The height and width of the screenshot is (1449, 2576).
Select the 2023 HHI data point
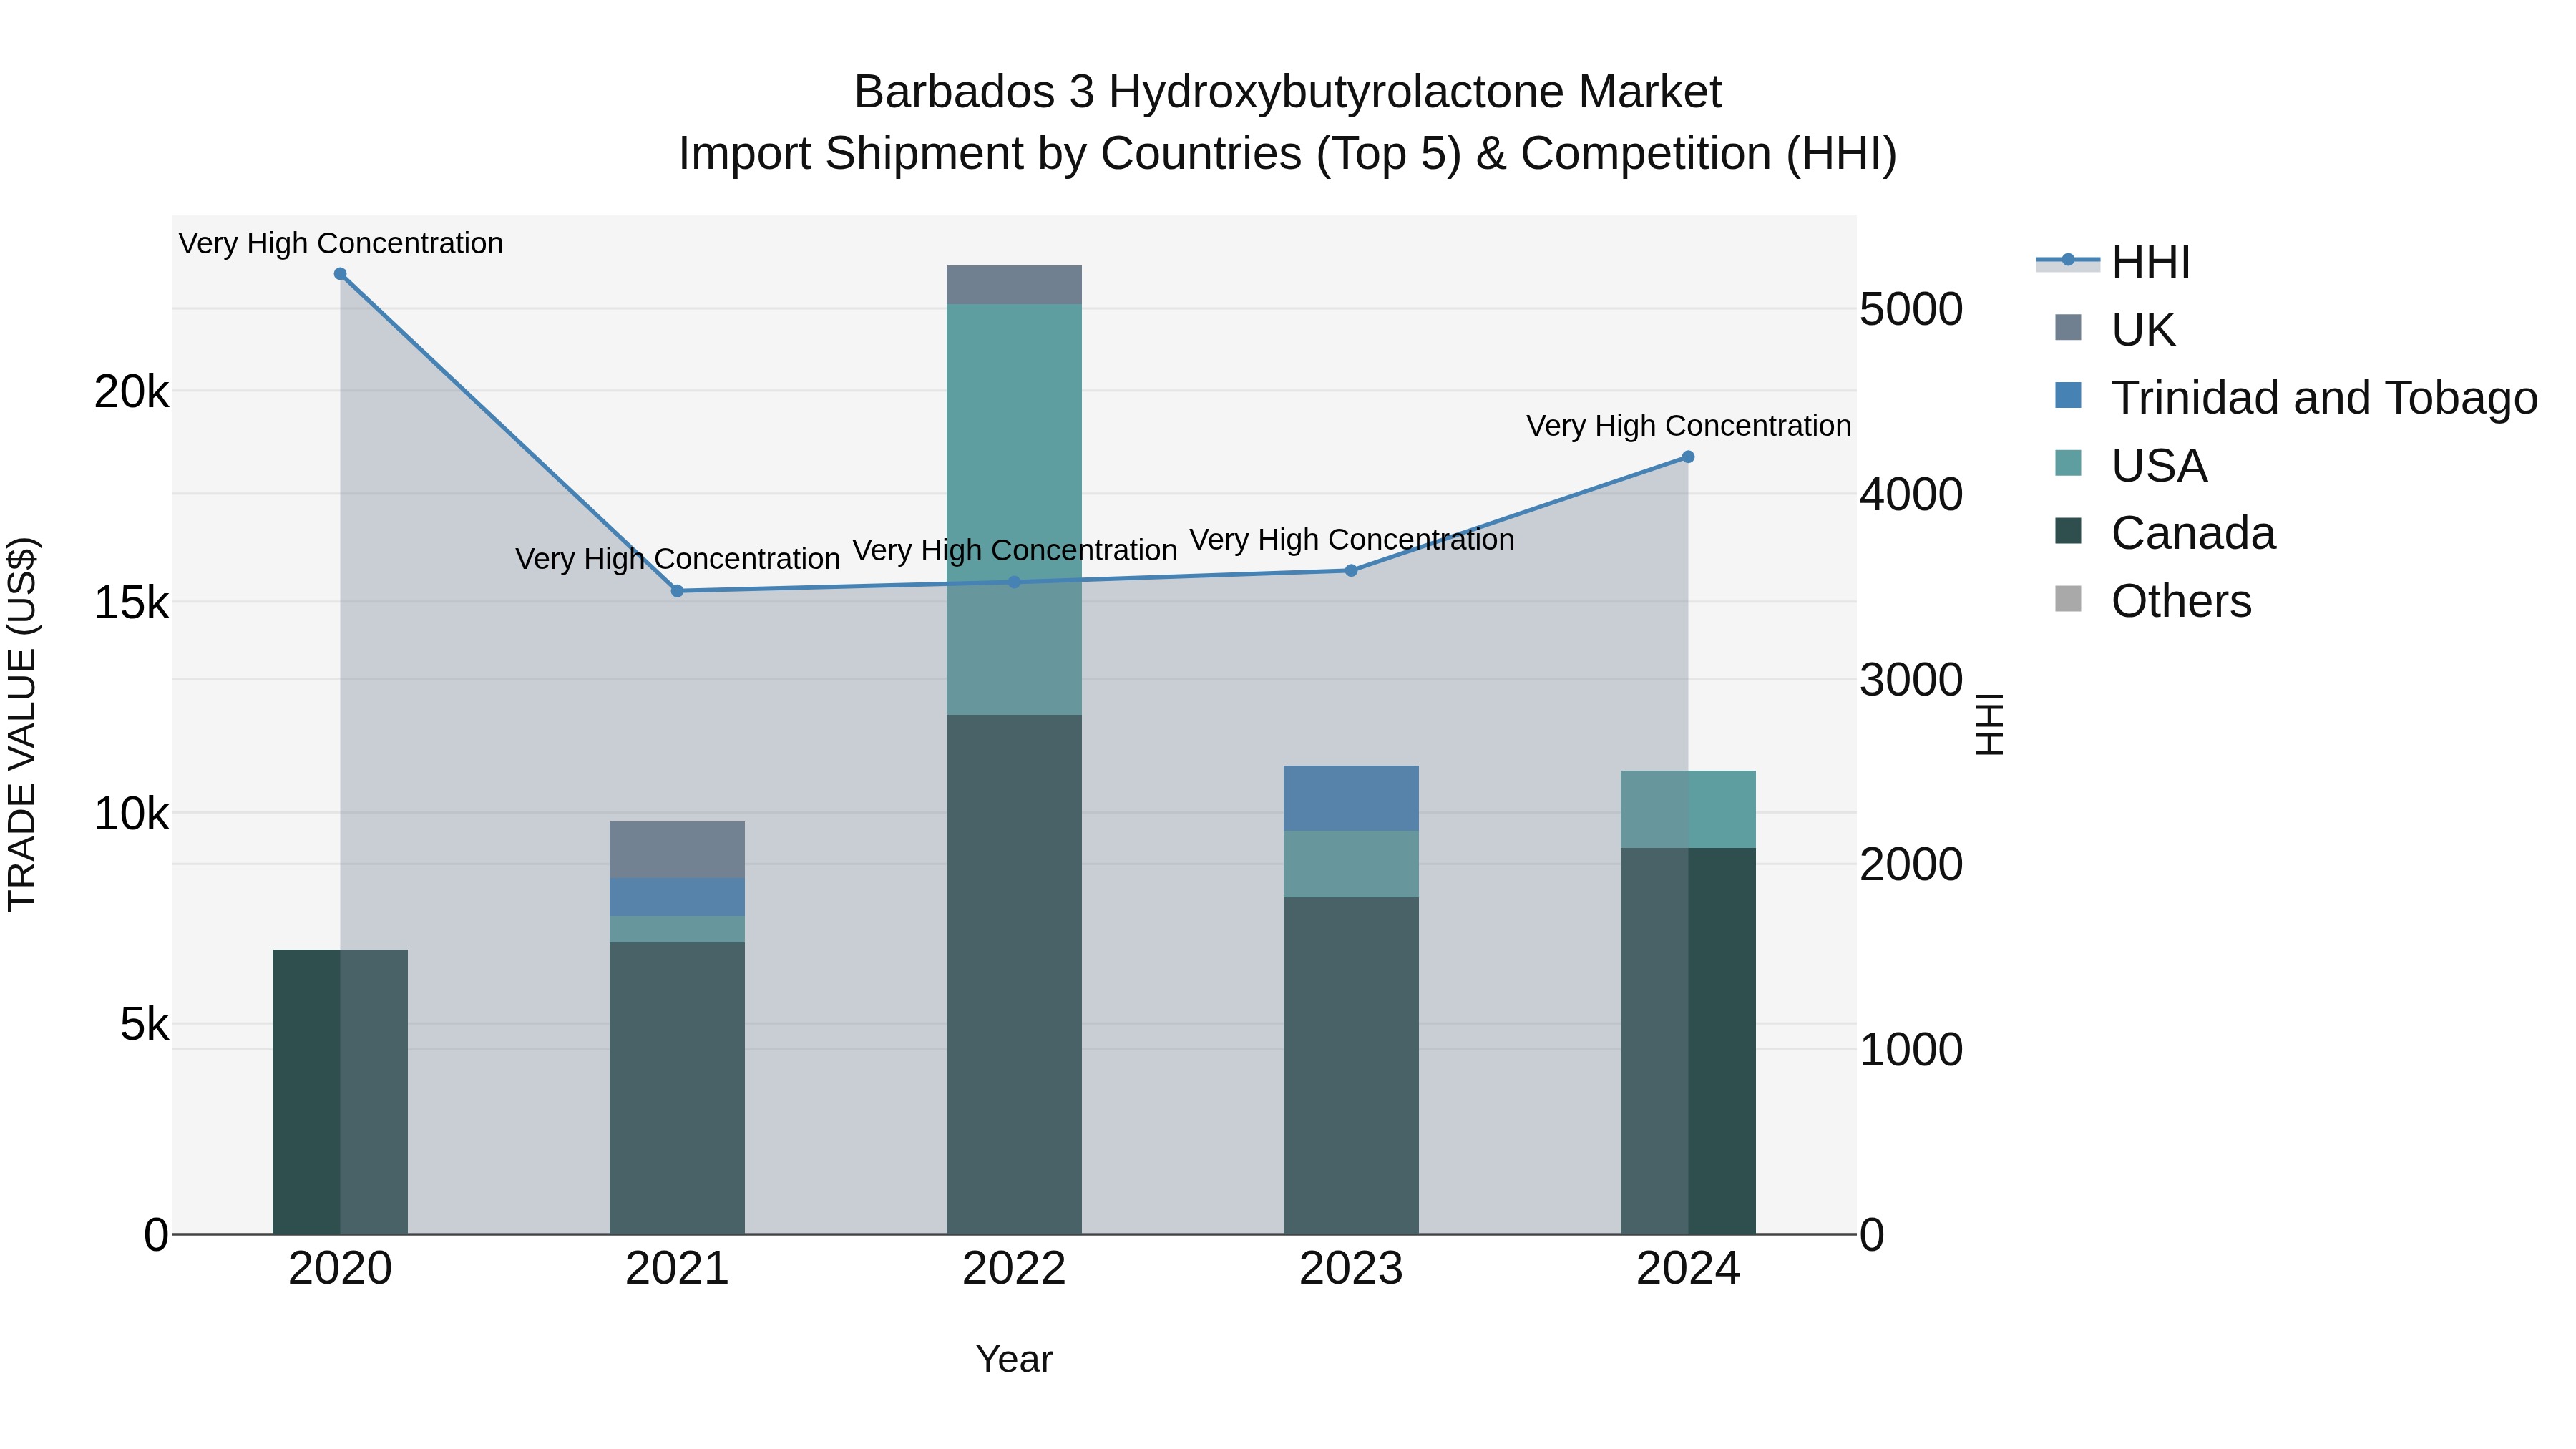[x=1351, y=571]
